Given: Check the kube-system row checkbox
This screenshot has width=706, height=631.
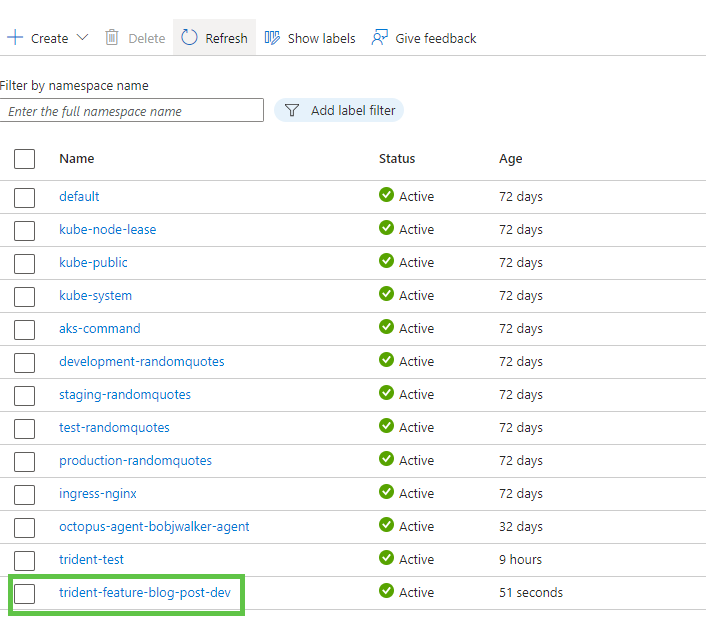Looking at the screenshot, I should (x=24, y=297).
